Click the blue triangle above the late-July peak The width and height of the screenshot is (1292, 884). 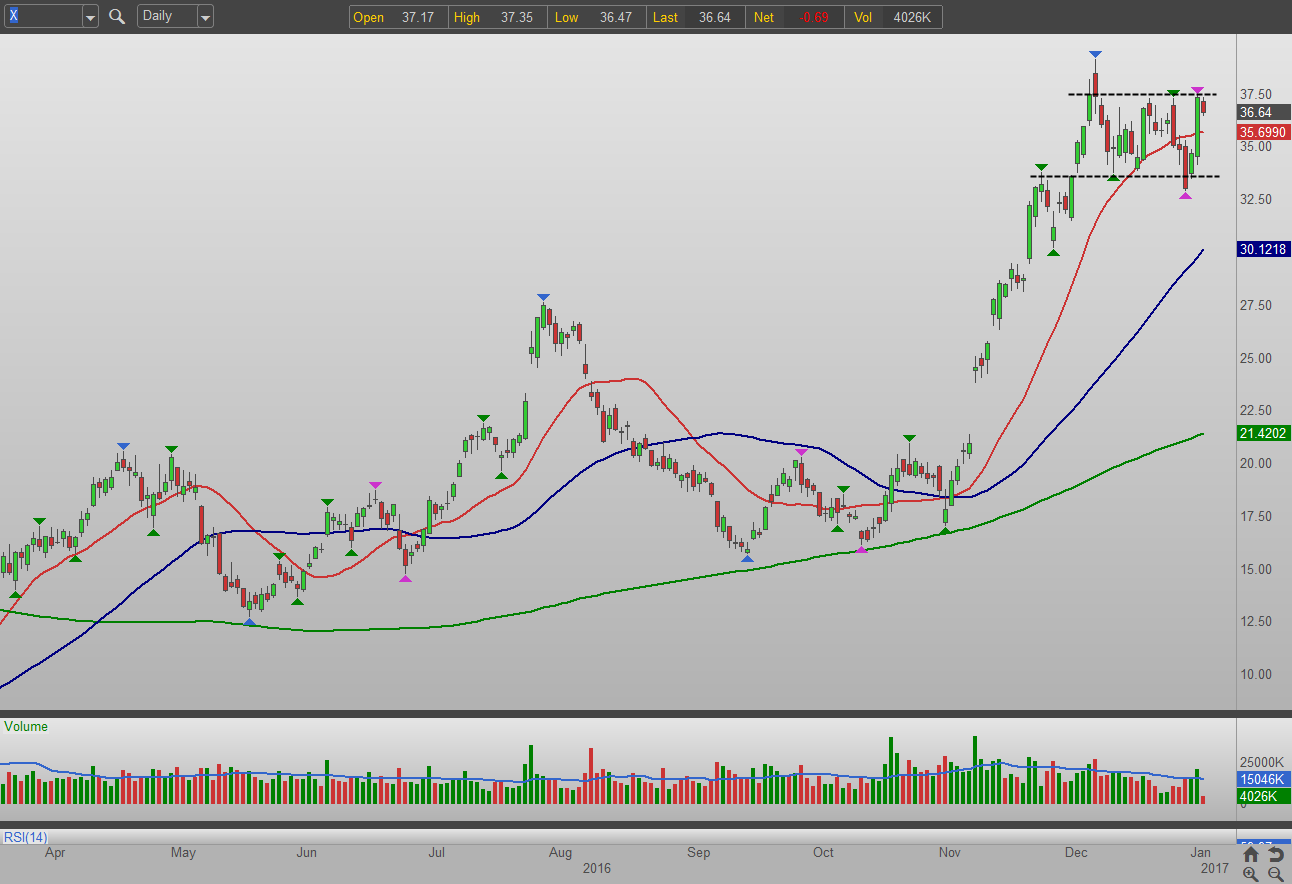543,297
